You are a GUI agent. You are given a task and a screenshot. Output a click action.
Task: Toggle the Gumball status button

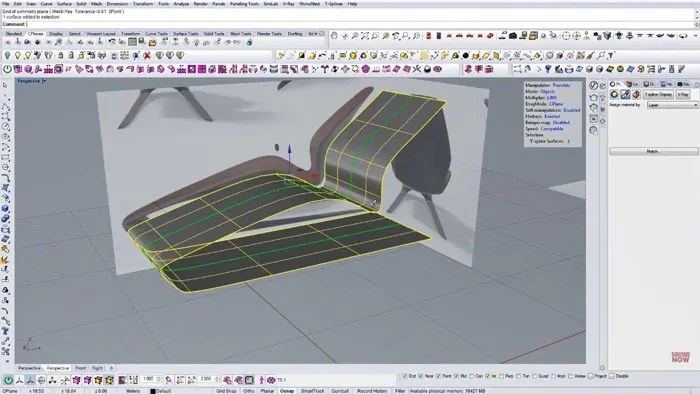(340, 391)
